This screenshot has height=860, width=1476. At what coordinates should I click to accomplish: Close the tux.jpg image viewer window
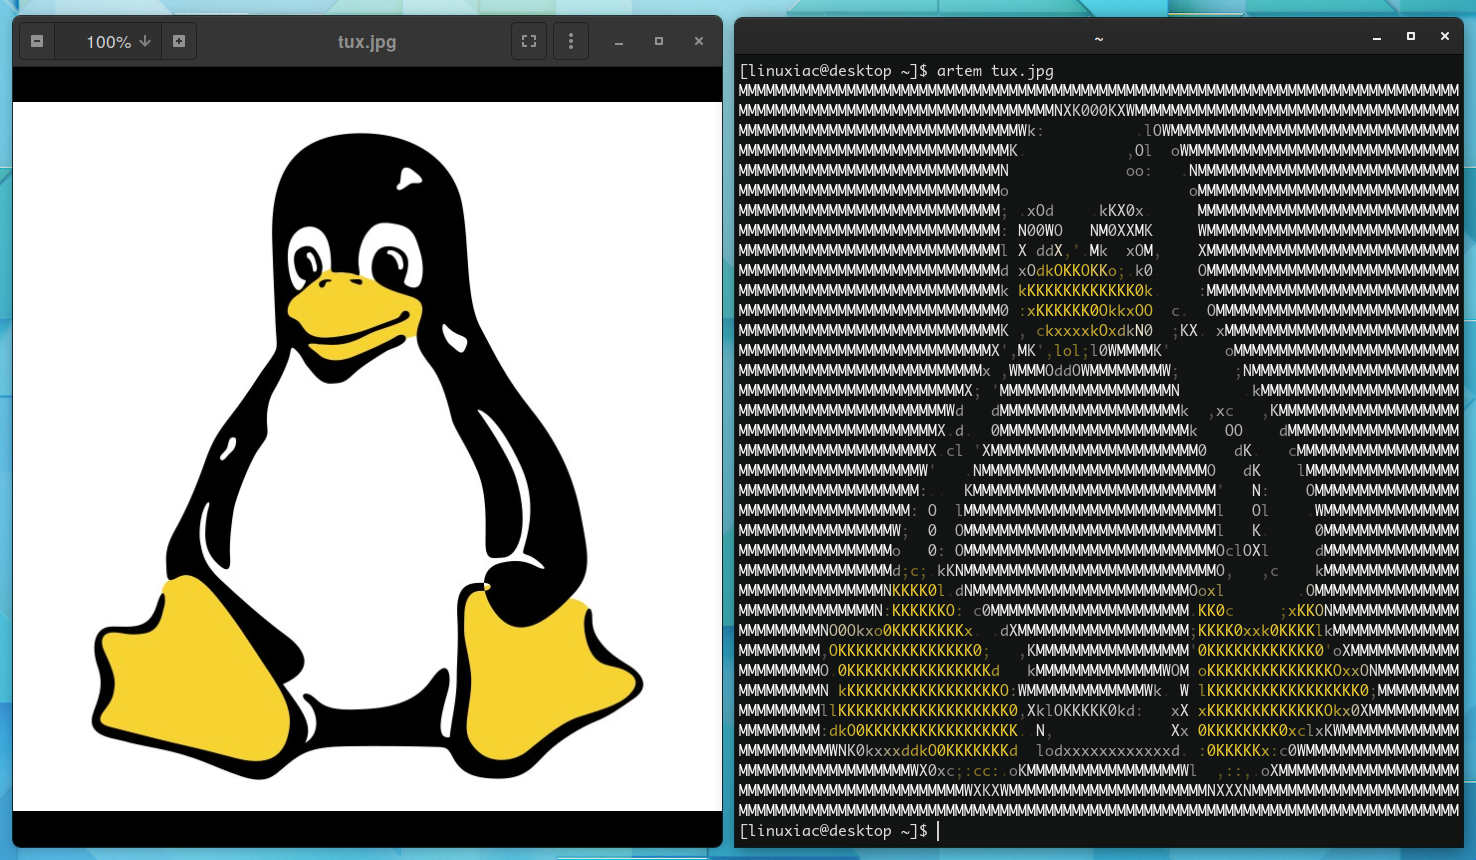click(x=699, y=41)
